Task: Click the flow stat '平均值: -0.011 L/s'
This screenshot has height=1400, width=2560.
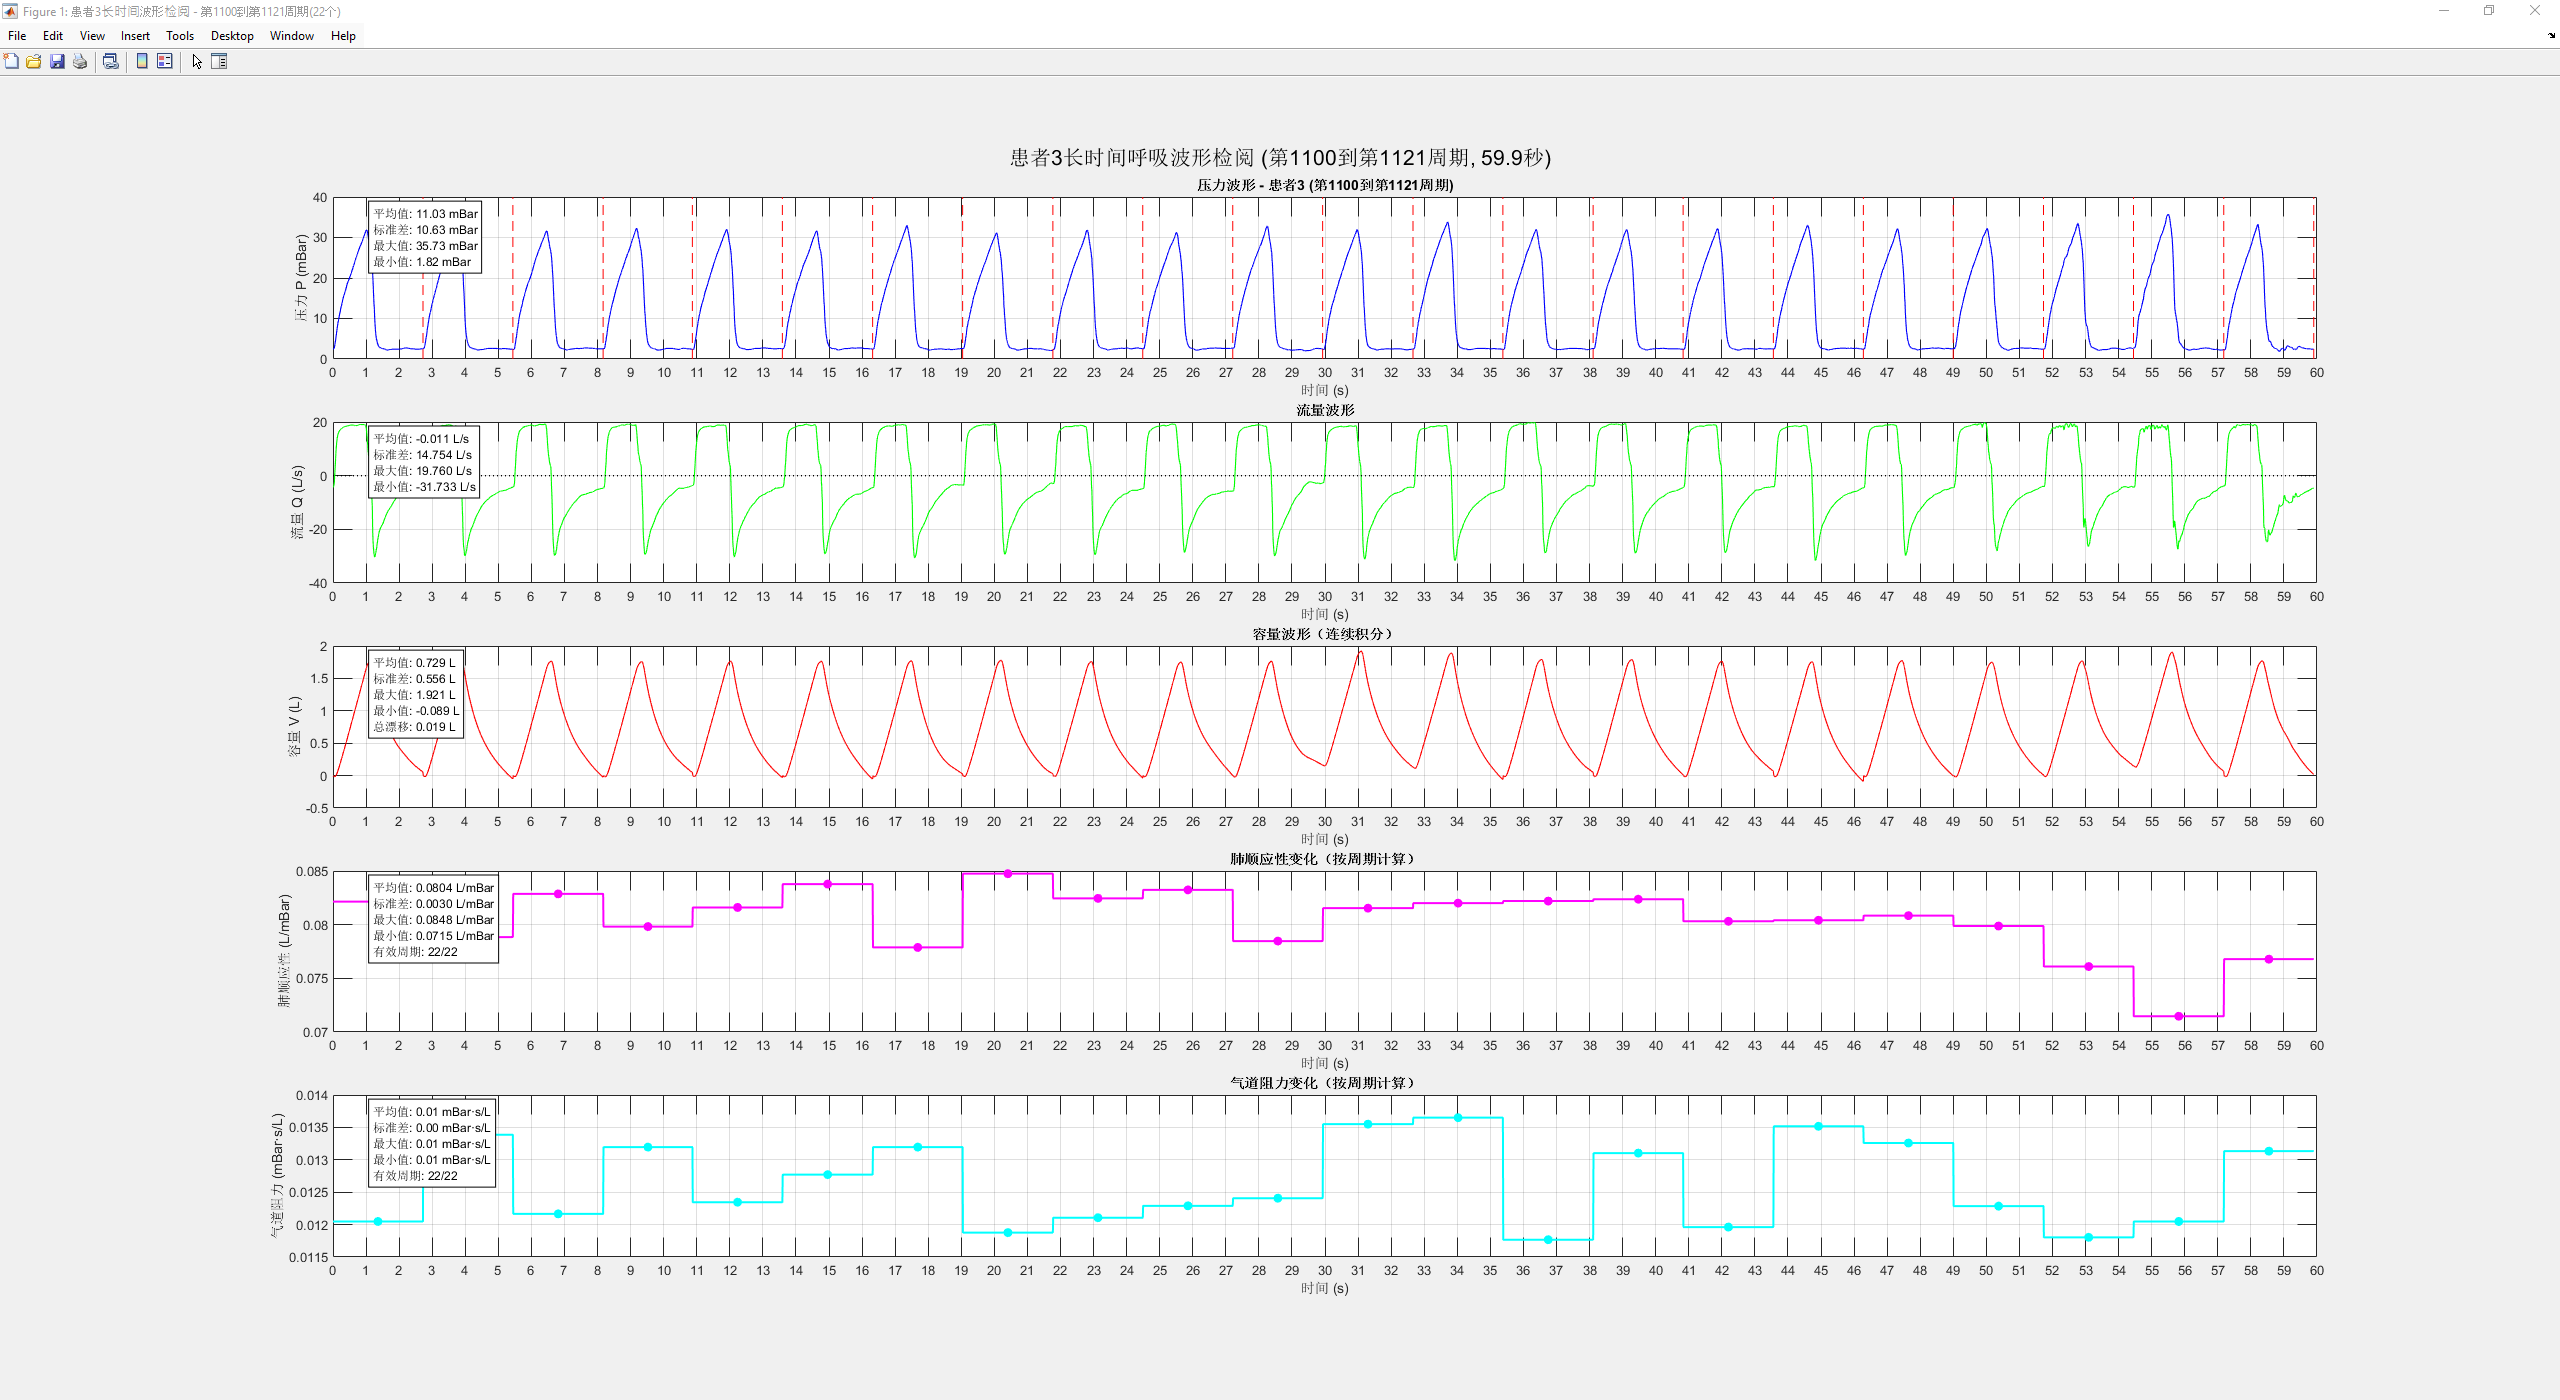Action: (421, 439)
